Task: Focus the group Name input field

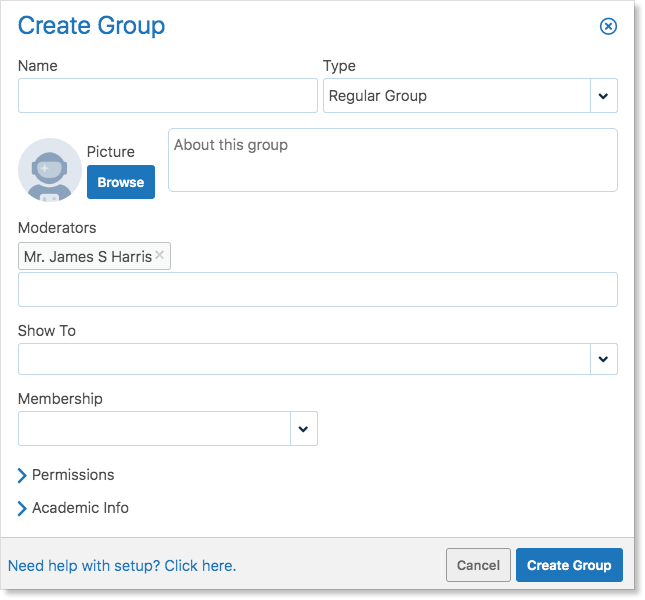Action: [168, 95]
